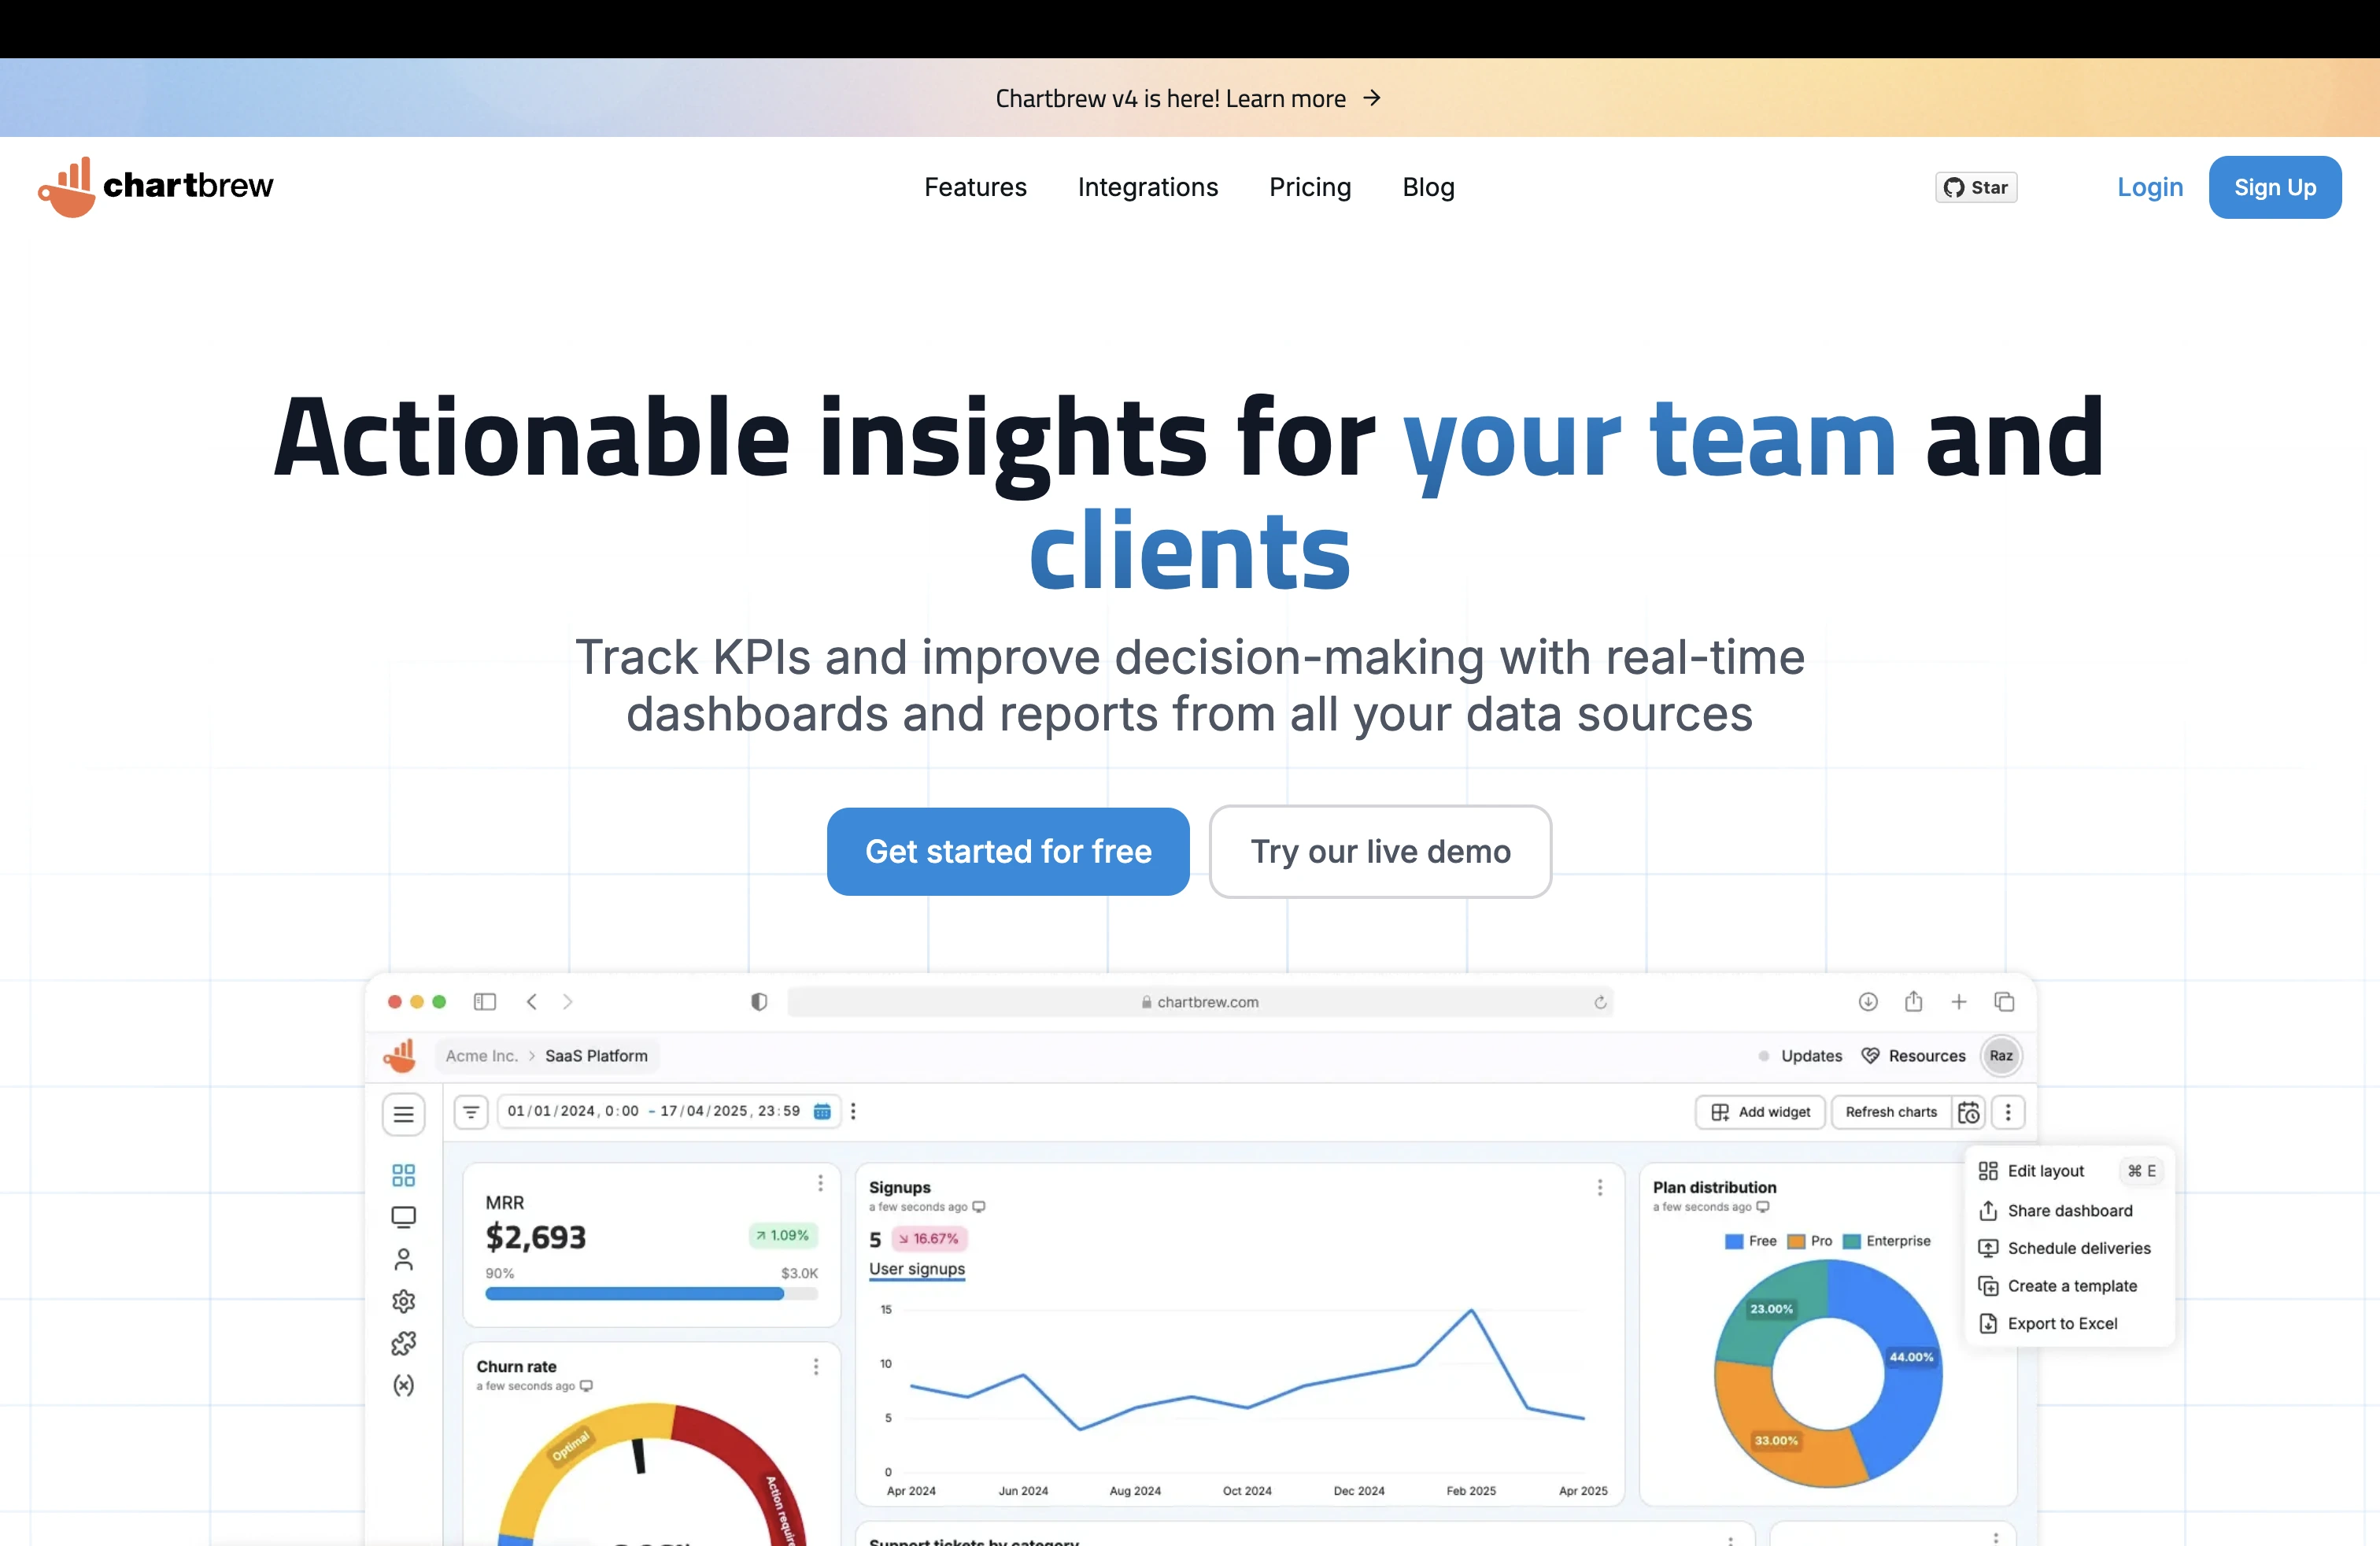Image resolution: width=2380 pixels, height=1546 pixels.
Task: Open the calendar icon in the date range
Action: point(822,1111)
